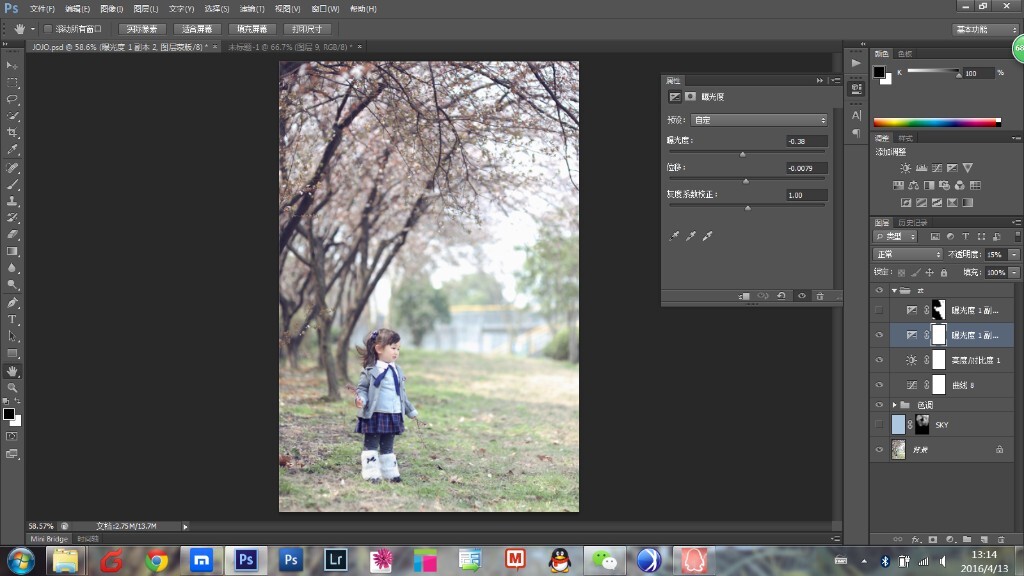Screen dimensions: 1024x576
Task: Show the SKY layer
Action: coord(879,424)
